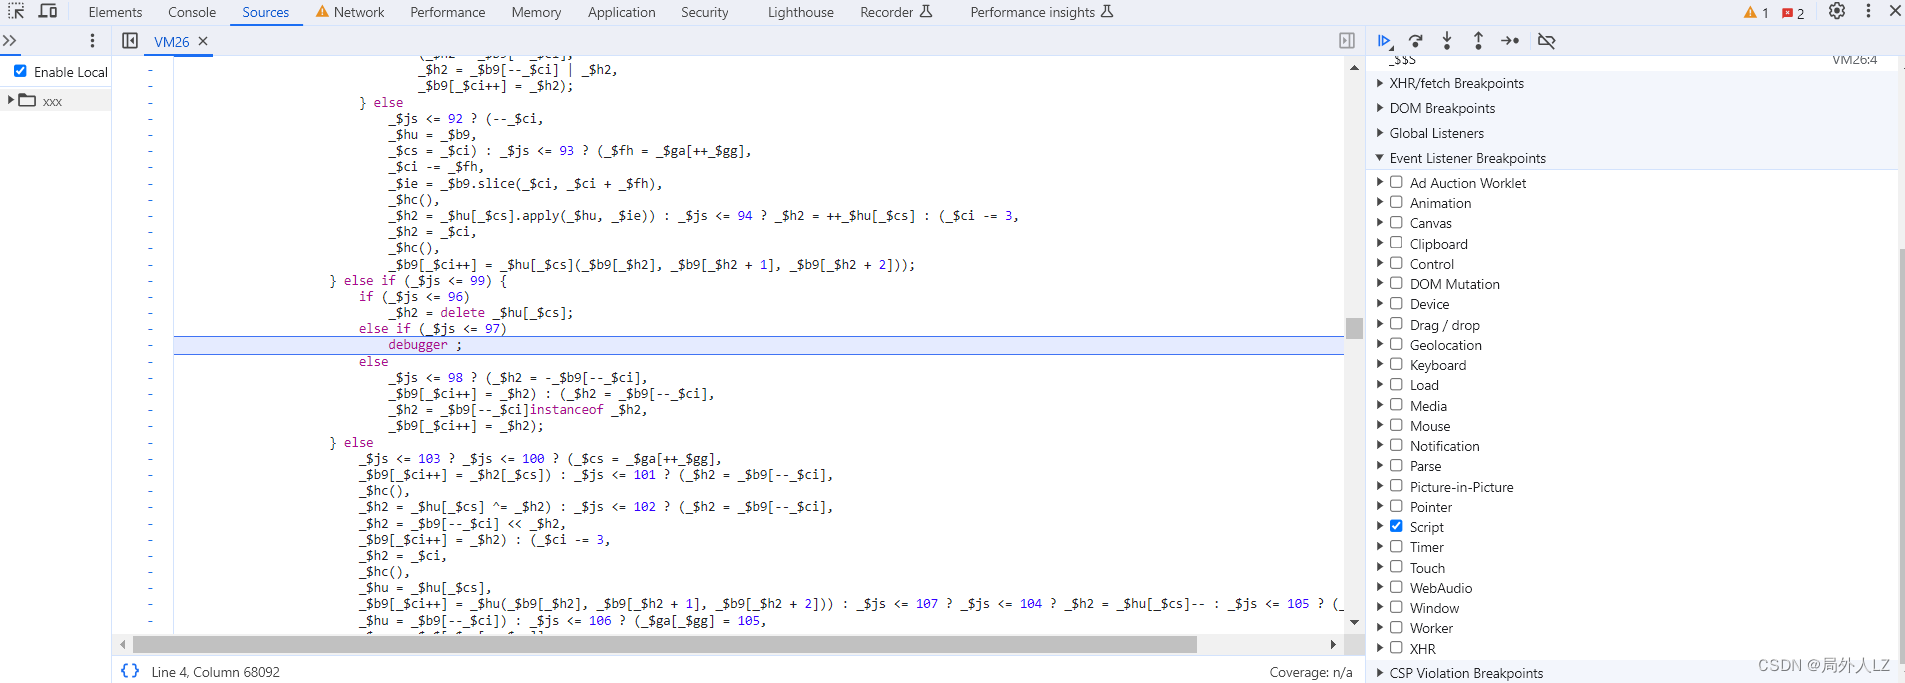Enable Timer event breakpoints
The height and width of the screenshot is (683, 1905).
pos(1396,546)
